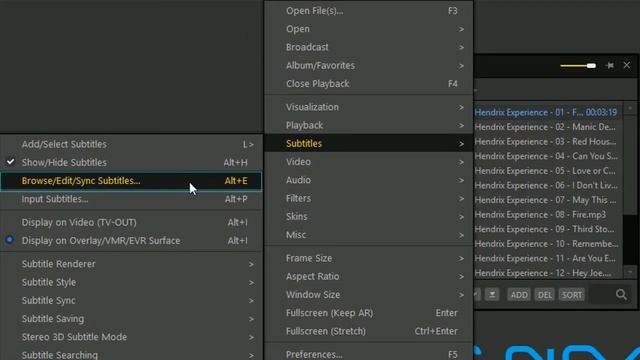640x360 pixels.
Task: Adjust the volume slider in playlist header
Action: pyautogui.click(x=578, y=66)
